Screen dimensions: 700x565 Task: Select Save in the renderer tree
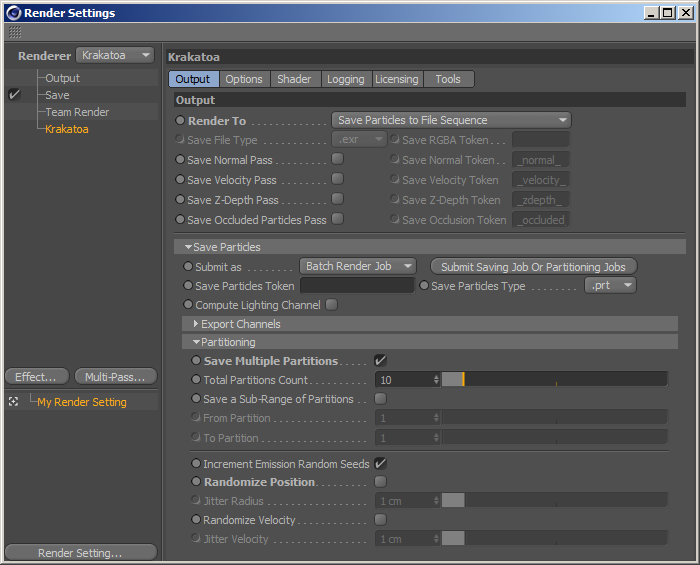click(x=57, y=95)
